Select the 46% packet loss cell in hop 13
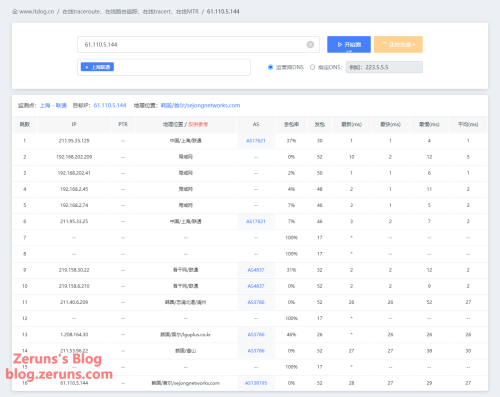500x397 pixels. (291, 334)
